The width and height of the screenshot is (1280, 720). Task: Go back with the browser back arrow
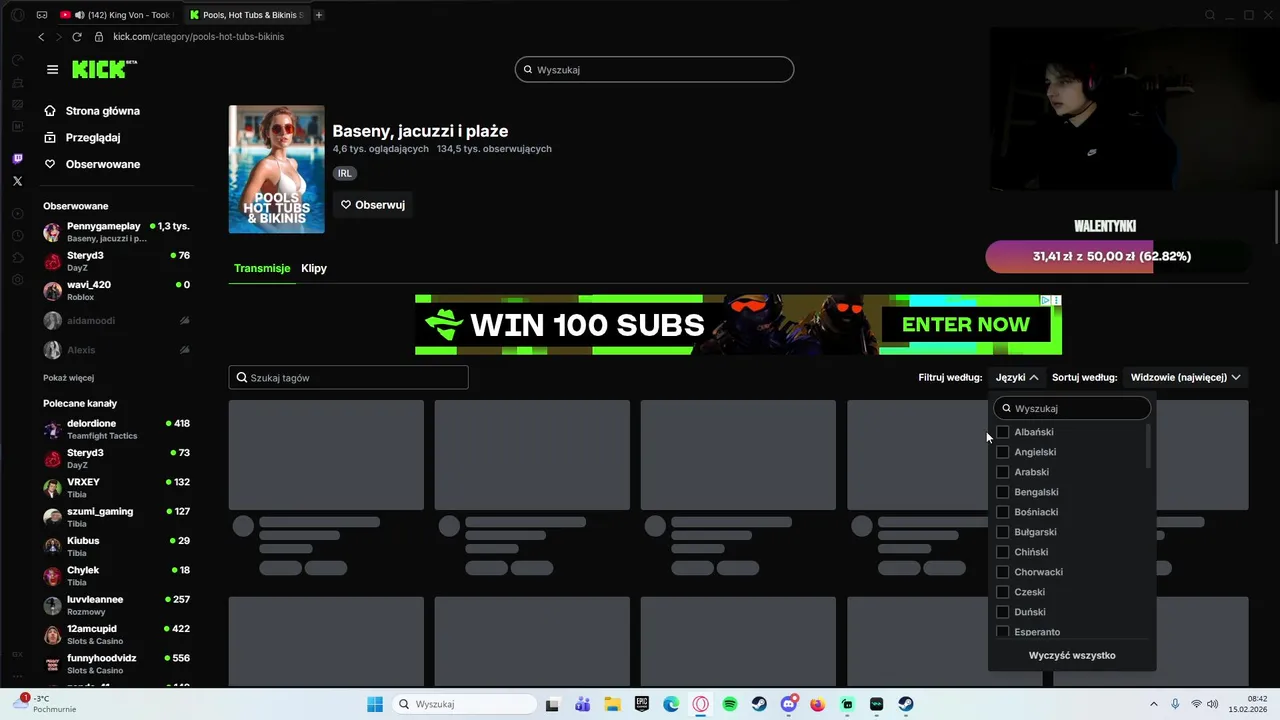click(41, 37)
